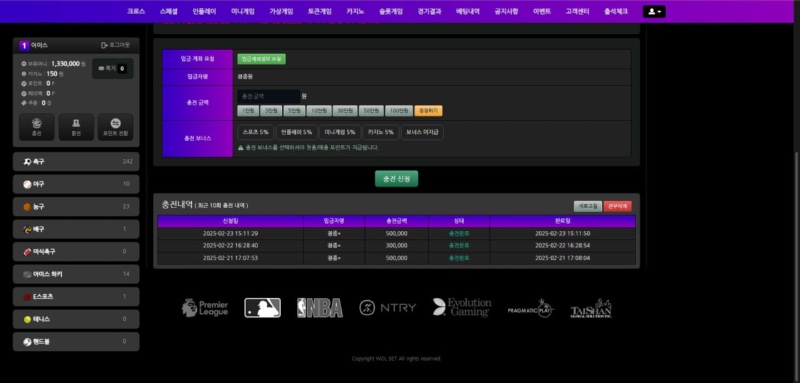Click the 포인트 전환 point conversion icon
The height and width of the screenshot is (383, 800).
click(x=115, y=127)
